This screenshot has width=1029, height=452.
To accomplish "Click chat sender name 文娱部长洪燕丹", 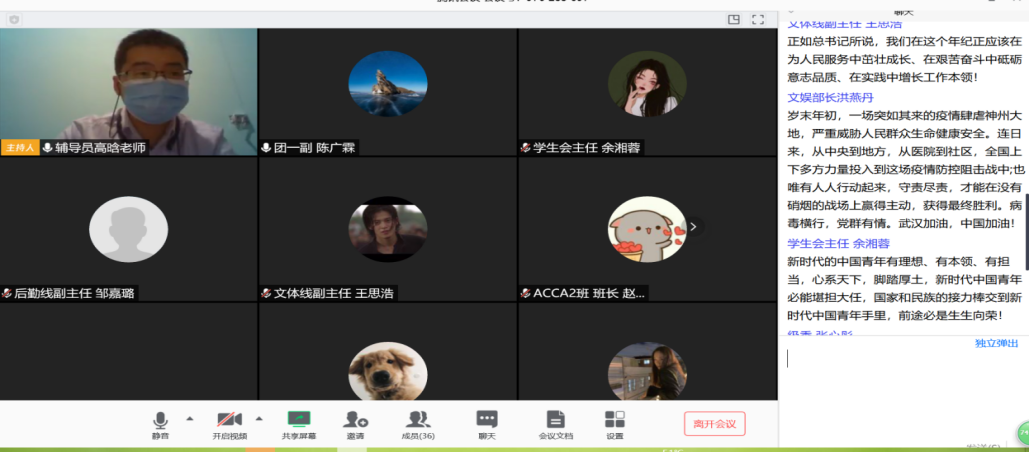I will click(x=830, y=98).
